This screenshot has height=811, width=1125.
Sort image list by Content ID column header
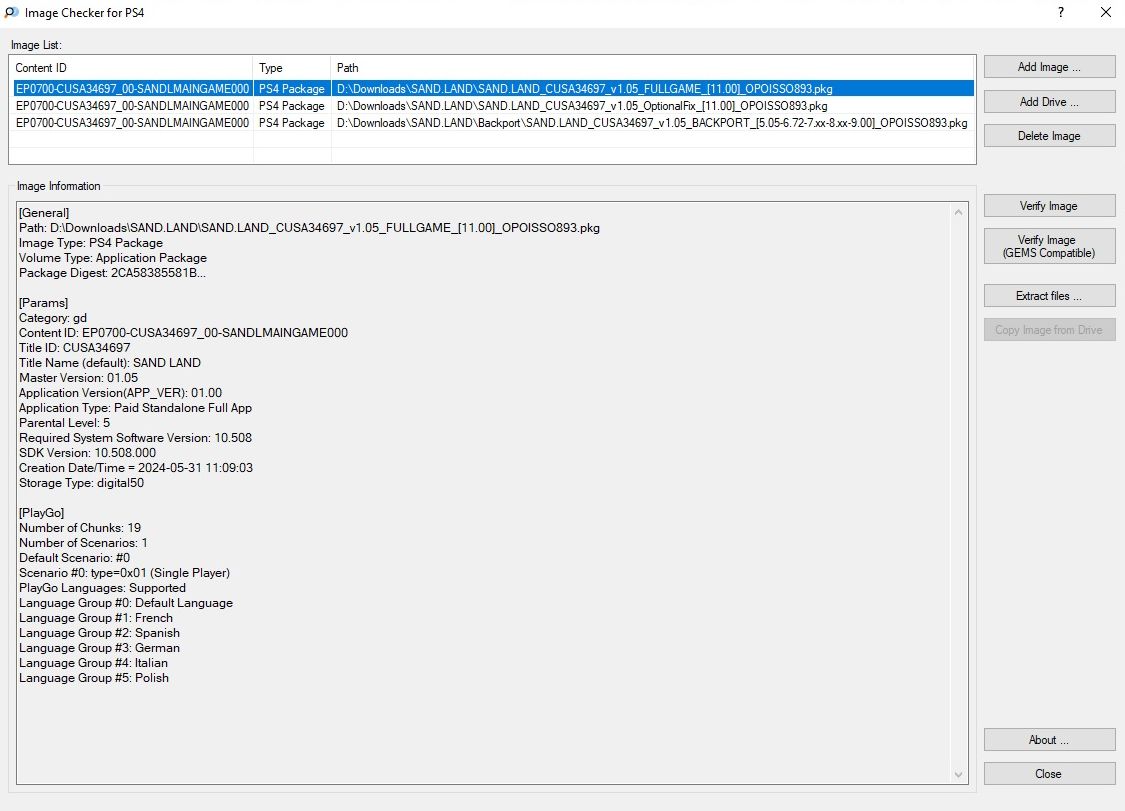pos(131,67)
